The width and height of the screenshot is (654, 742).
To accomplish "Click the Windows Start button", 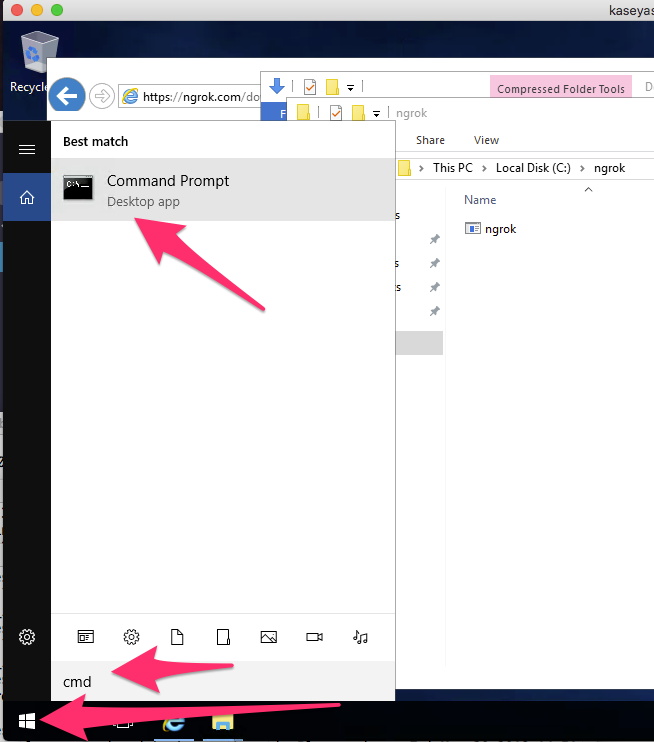I will (27, 722).
